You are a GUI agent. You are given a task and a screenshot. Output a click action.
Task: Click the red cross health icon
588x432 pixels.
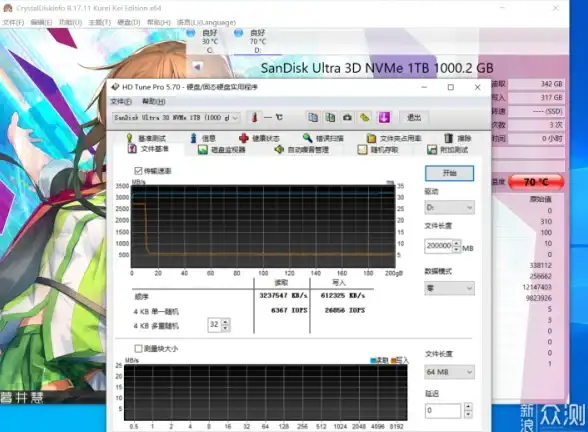click(x=244, y=138)
